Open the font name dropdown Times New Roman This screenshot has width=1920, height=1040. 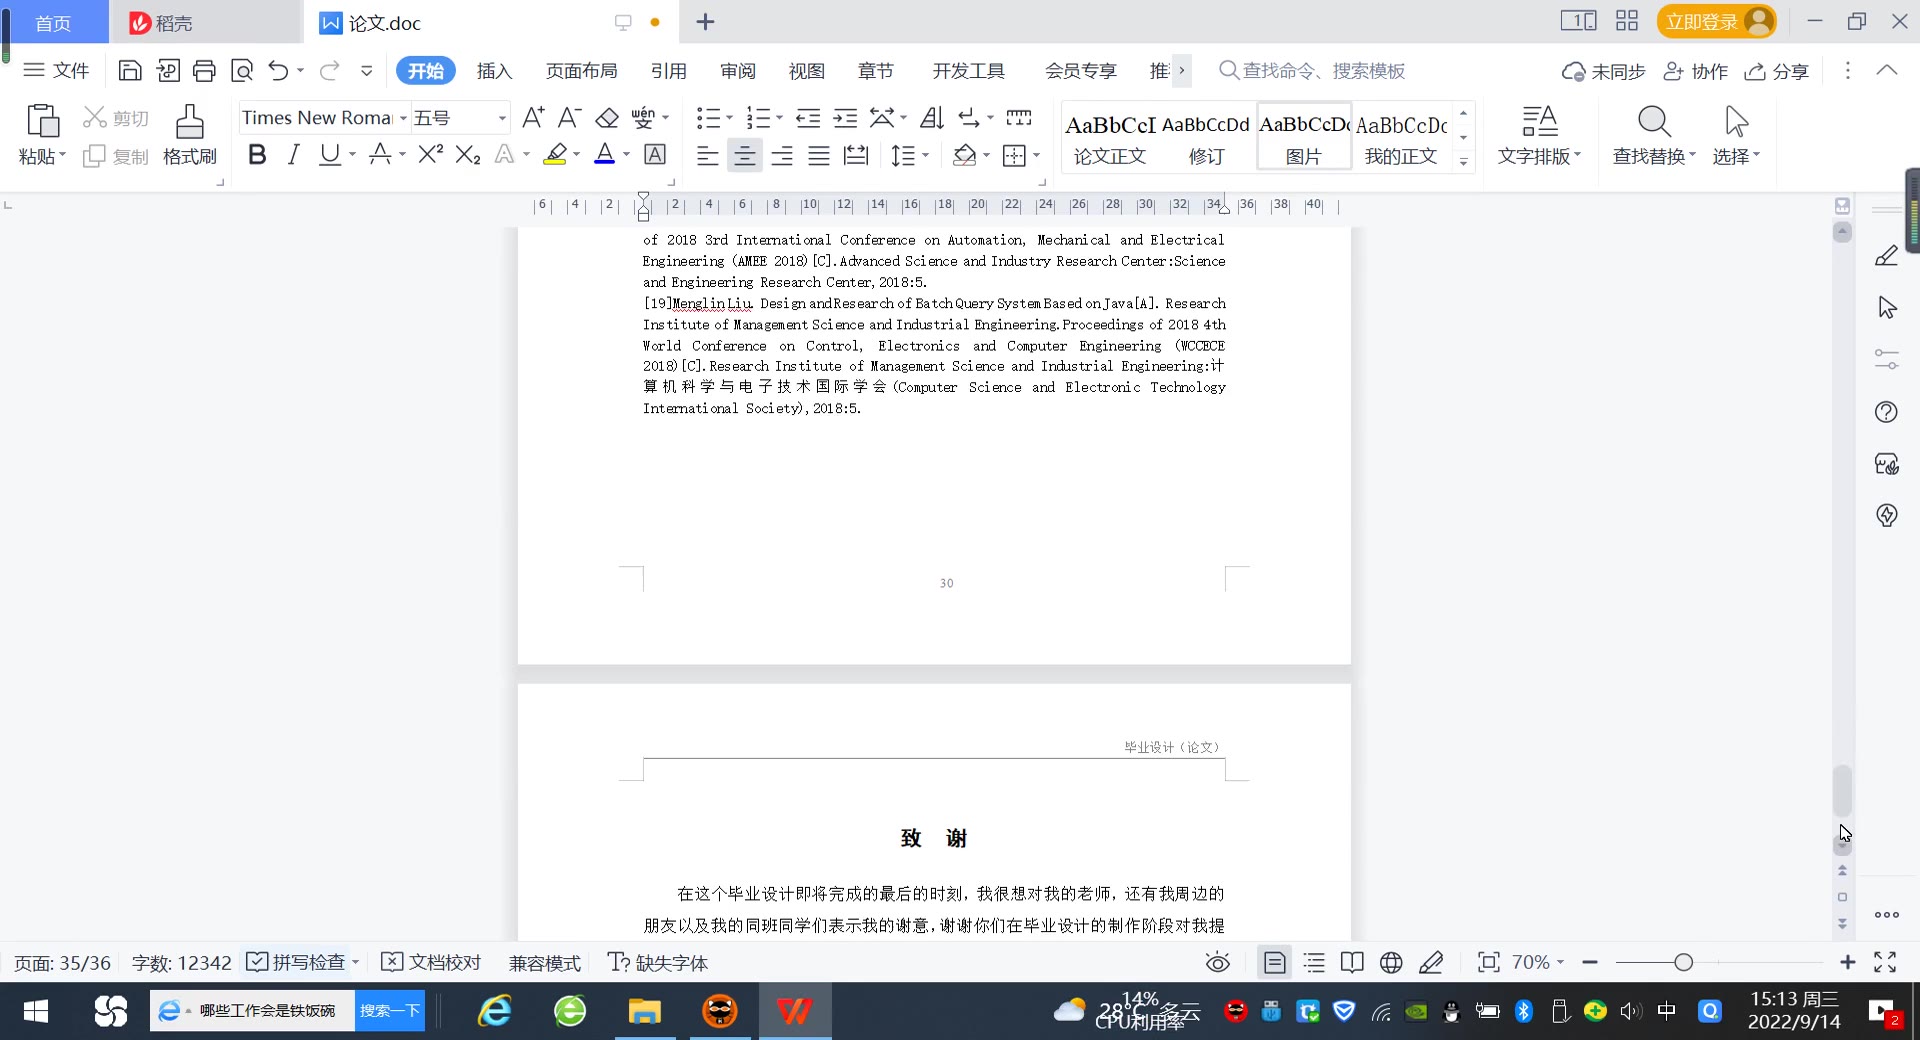(x=403, y=118)
